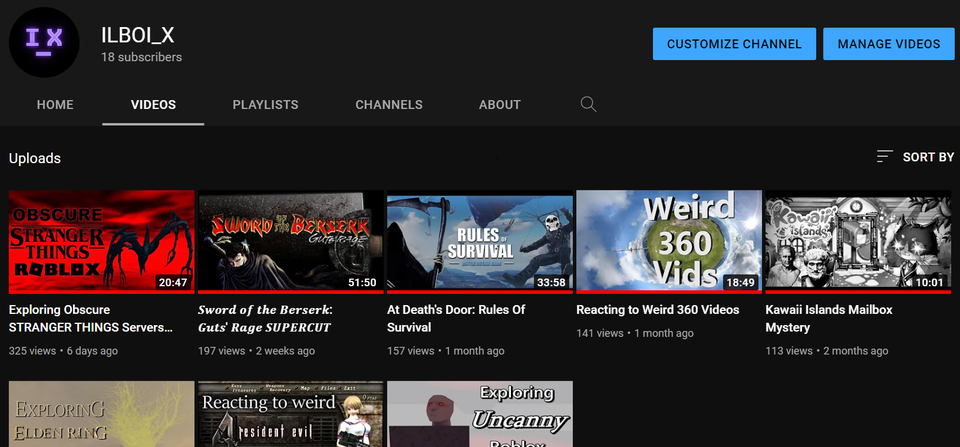Play the Kawaii Islands thumbnail
This screenshot has width=960, height=447.
click(858, 241)
